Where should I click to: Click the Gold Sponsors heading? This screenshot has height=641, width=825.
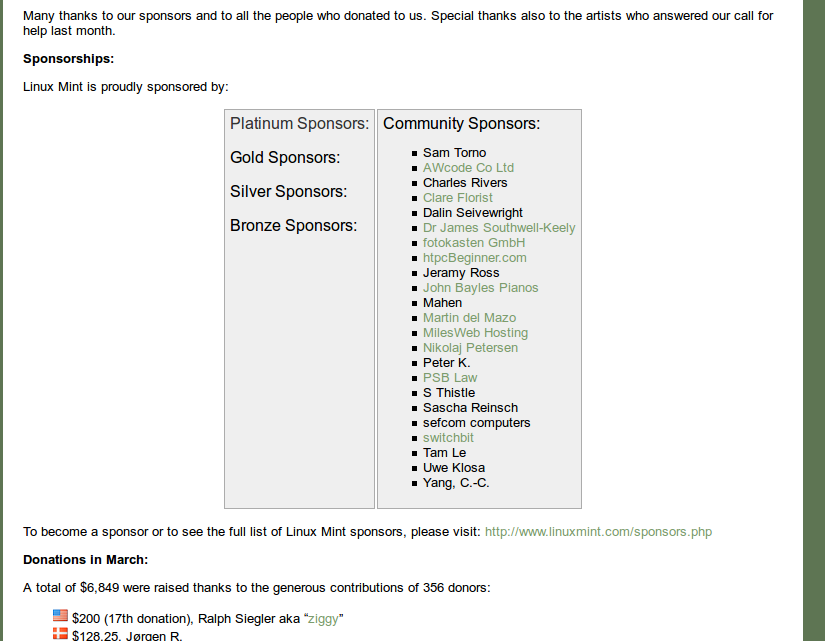pos(285,158)
